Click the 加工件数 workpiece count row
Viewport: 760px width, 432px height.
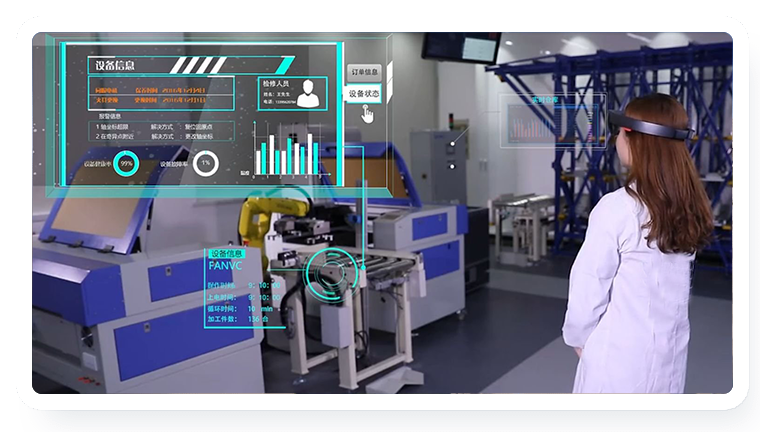(x=241, y=320)
